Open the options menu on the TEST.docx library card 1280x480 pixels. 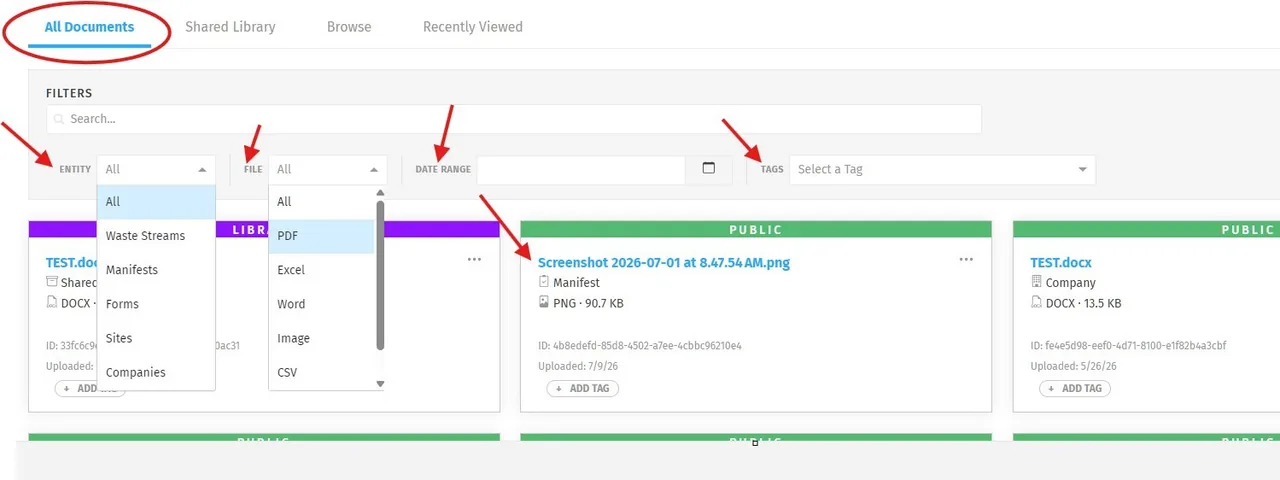(474, 260)
